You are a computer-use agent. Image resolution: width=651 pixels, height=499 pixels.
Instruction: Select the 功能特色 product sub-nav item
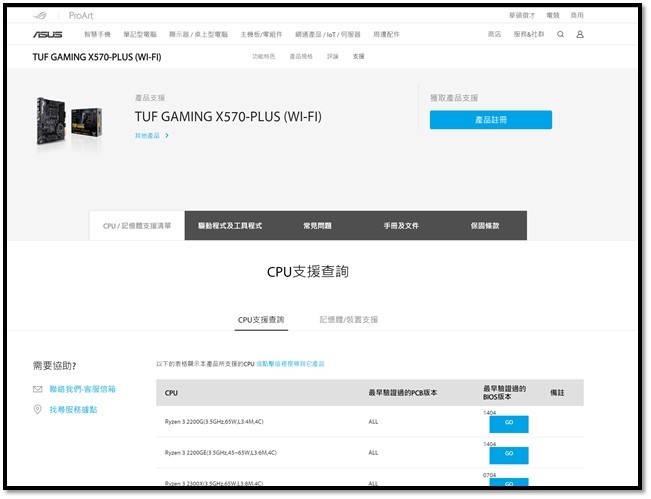click(264, 56)
